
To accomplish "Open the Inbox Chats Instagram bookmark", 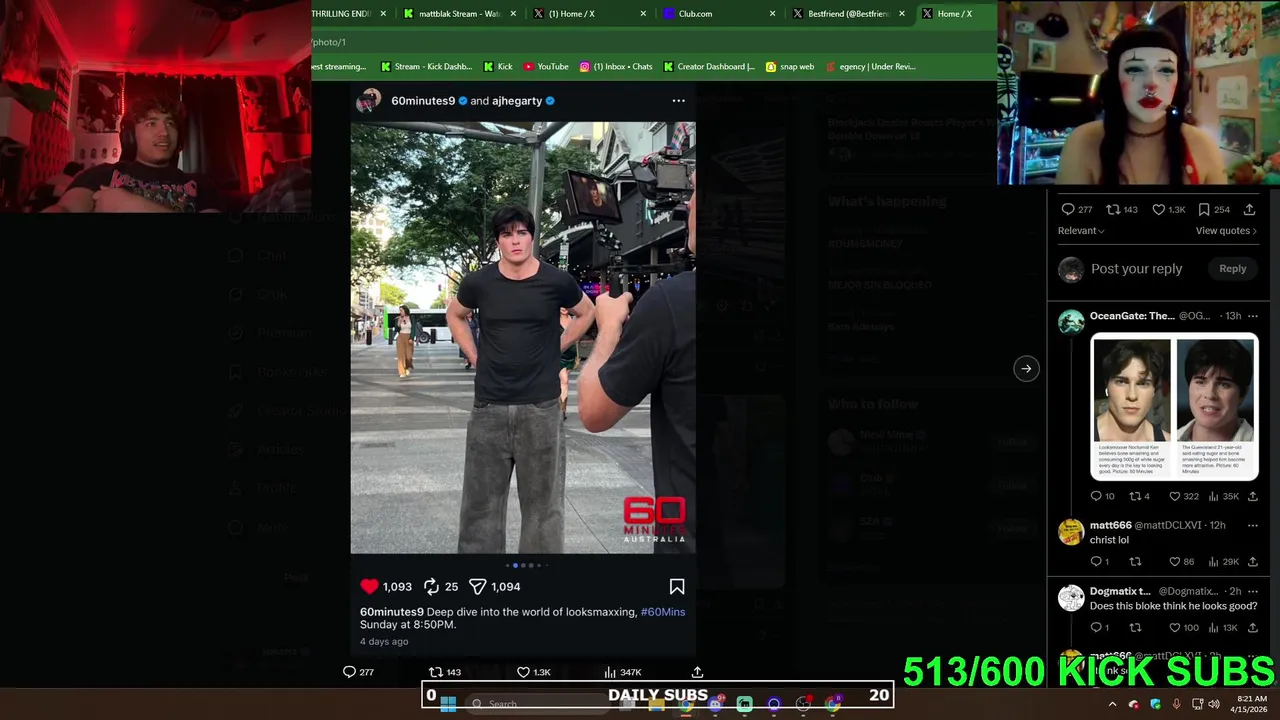I will pos(616,67).
